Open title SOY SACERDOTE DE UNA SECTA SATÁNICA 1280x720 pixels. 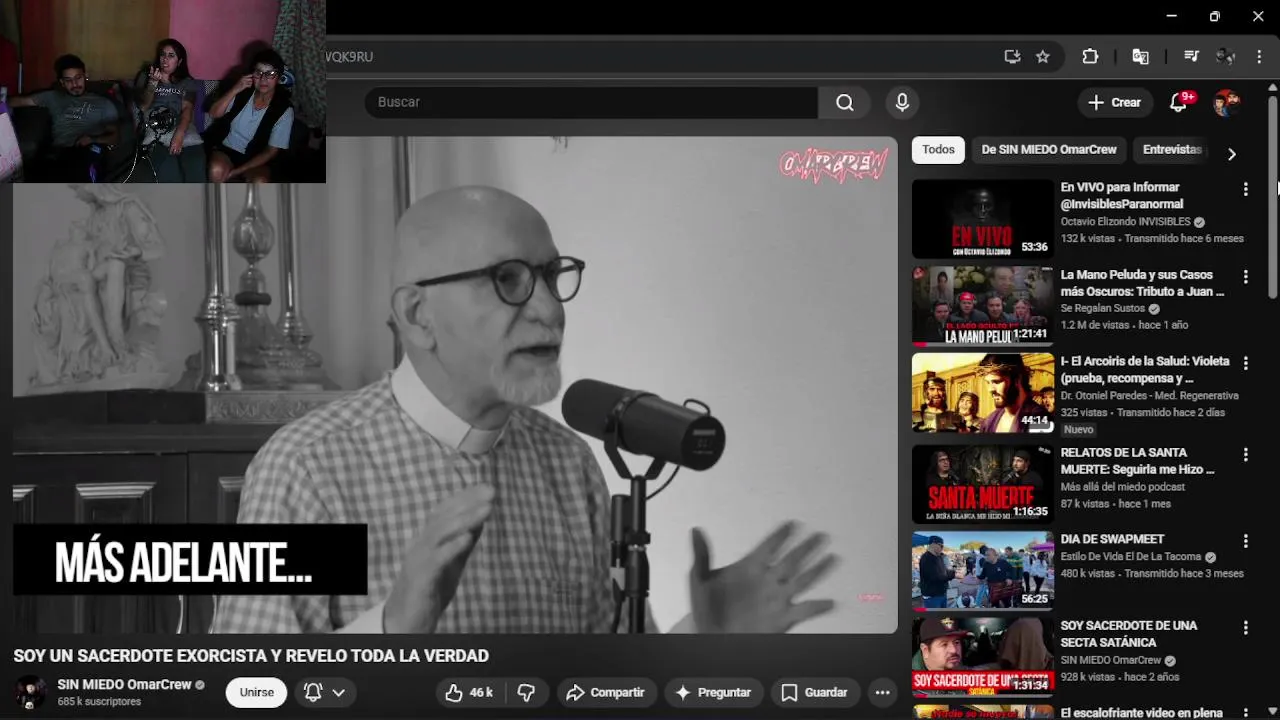click(x=1129, y=634)
